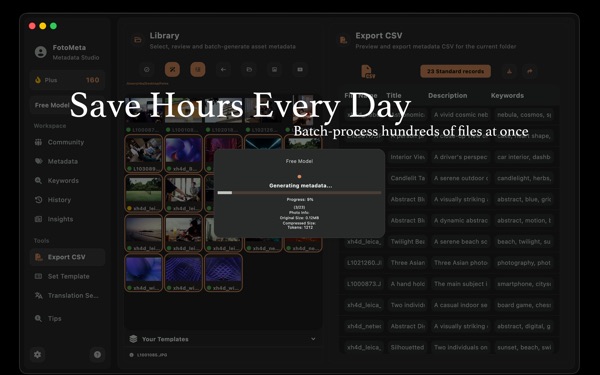This screenshot has width=600, height=375.
Task: Select the L103089 thumbnail in Library
Action: pyautogui.click(x=143, y=153)
